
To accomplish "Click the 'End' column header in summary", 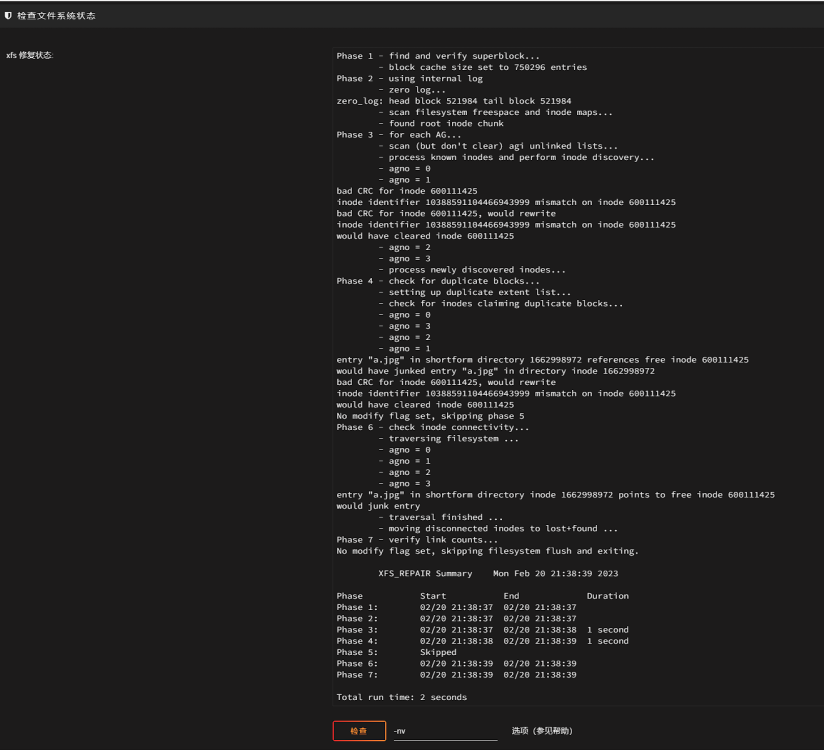I will coord(511,596).
